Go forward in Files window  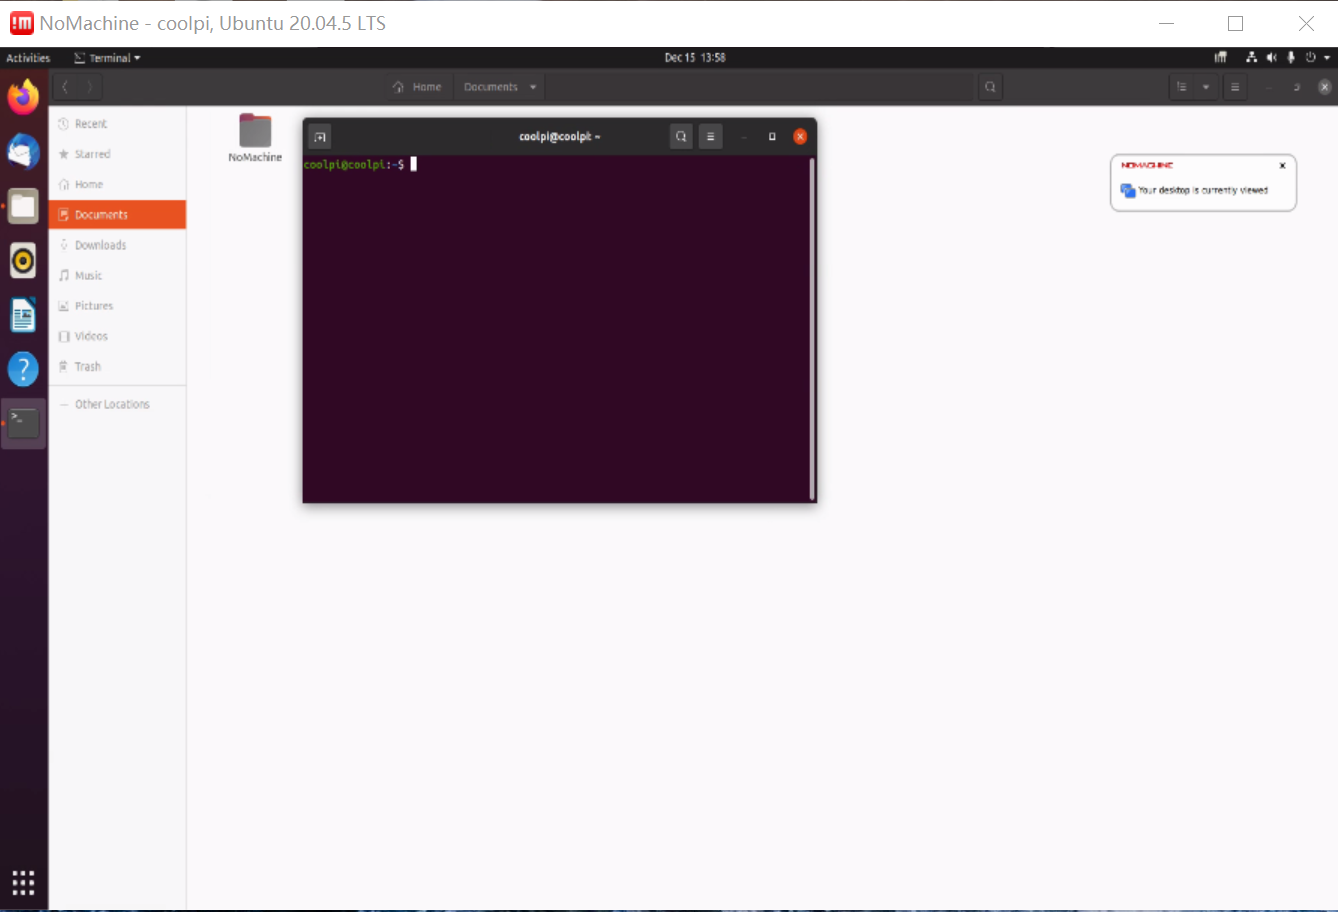click(90, 87)
